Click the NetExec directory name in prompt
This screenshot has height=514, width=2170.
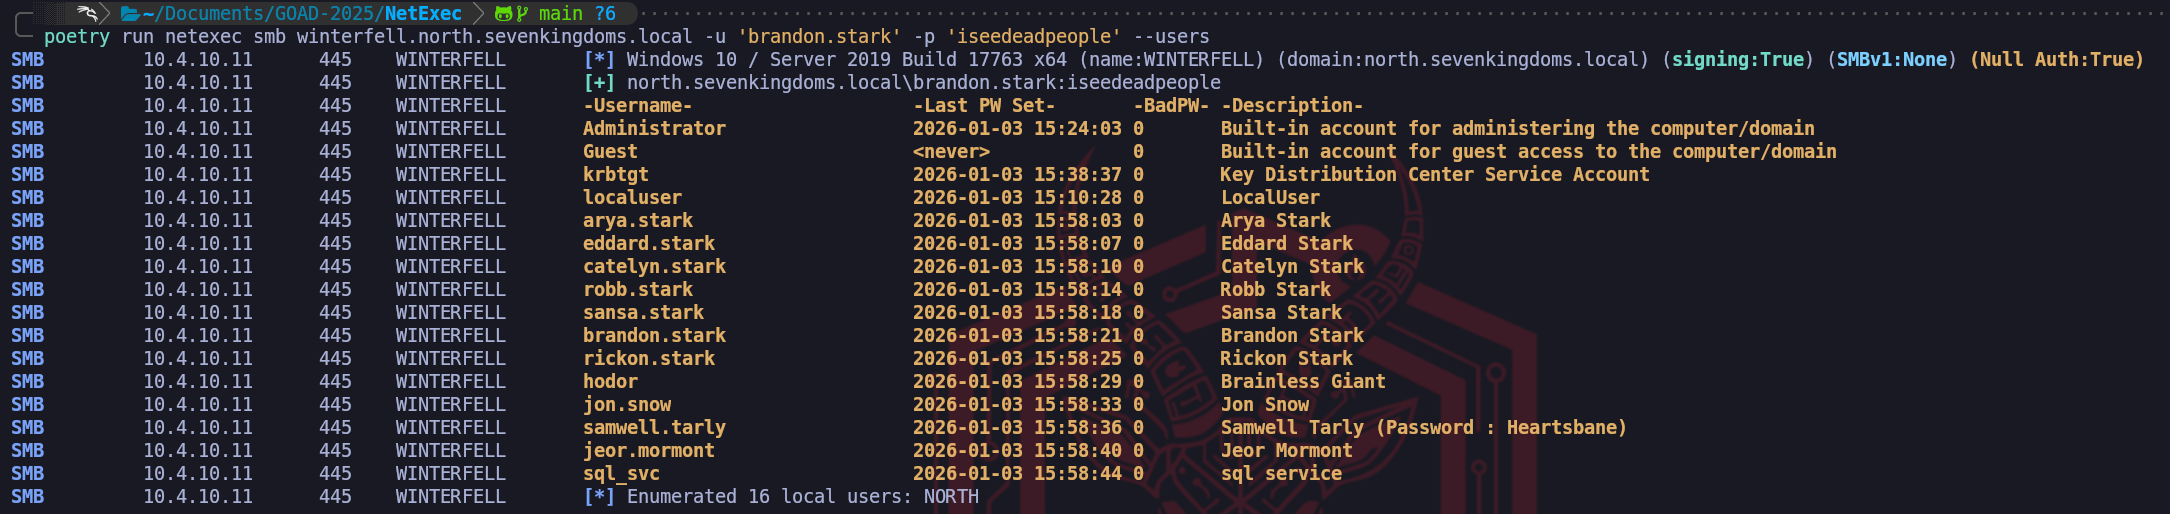coord(423,14)
